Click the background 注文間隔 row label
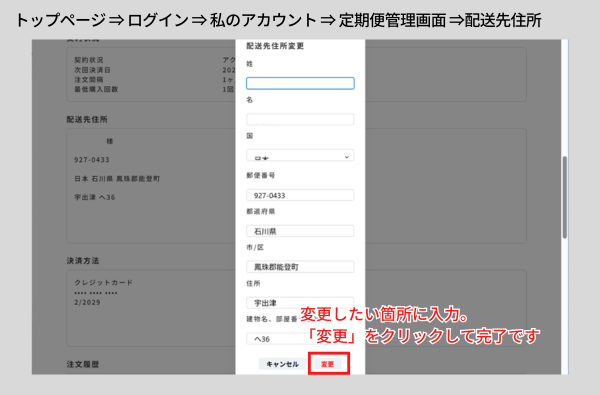This screenshot has height=395, width=600. coord(89,80)
